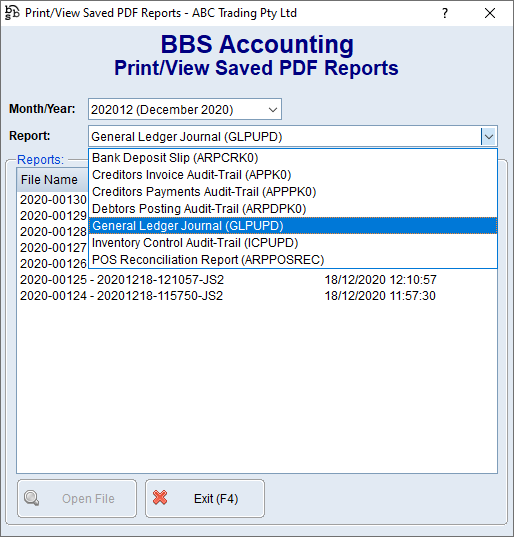
Task: Pick Debtors Posting Audit-Trail (ARPDPK0)
Action: 293,209
